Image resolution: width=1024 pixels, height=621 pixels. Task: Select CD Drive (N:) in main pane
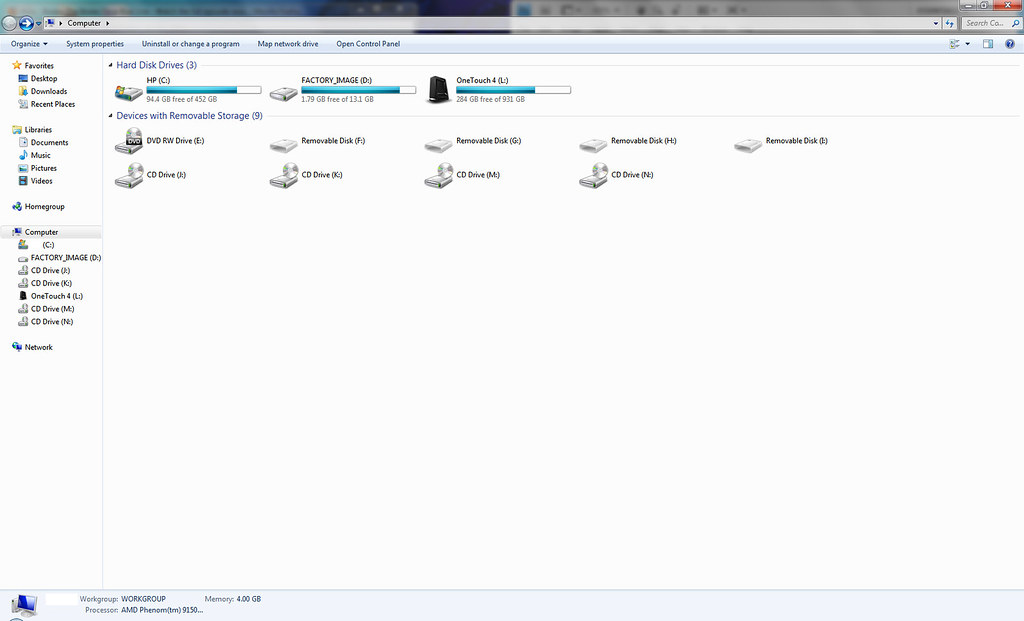594,176
